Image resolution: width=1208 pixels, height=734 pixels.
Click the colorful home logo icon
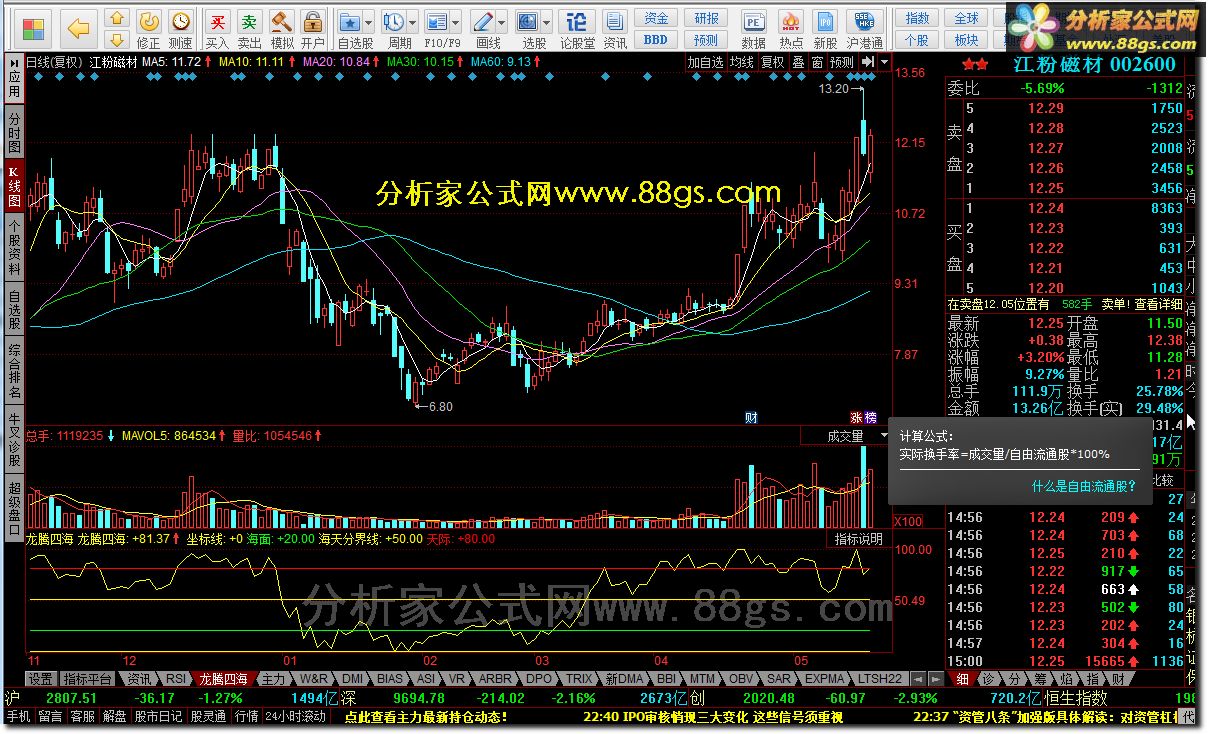33,28
